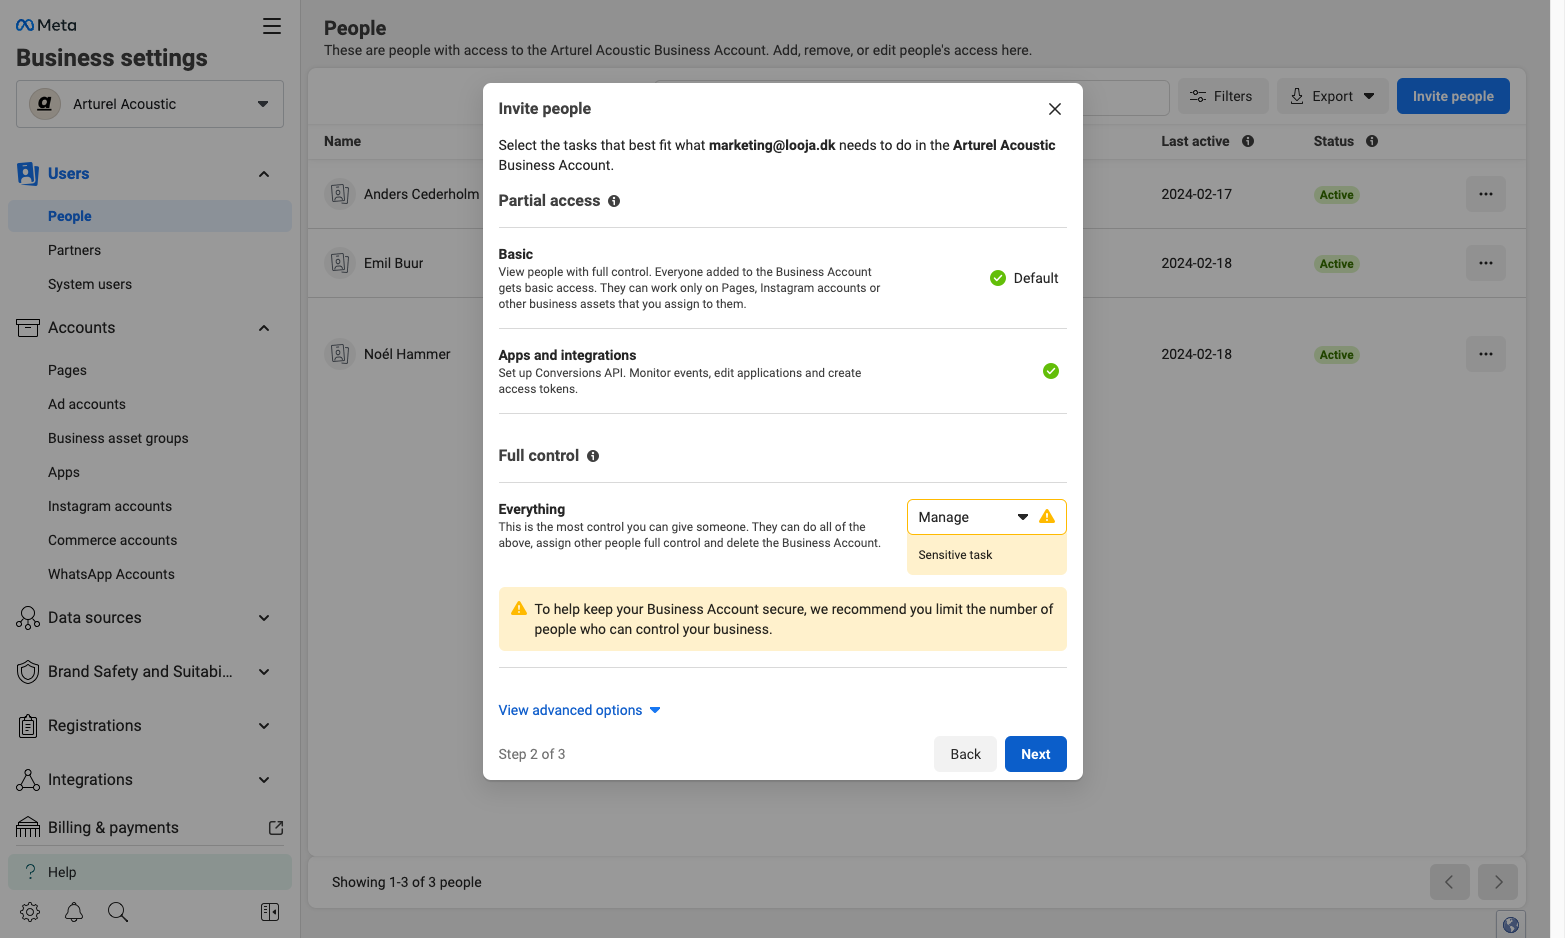Open more options for Noél Hammer row
Image resolution: width=1565 pixels, height=938 pixels.
coord(1486,354)
